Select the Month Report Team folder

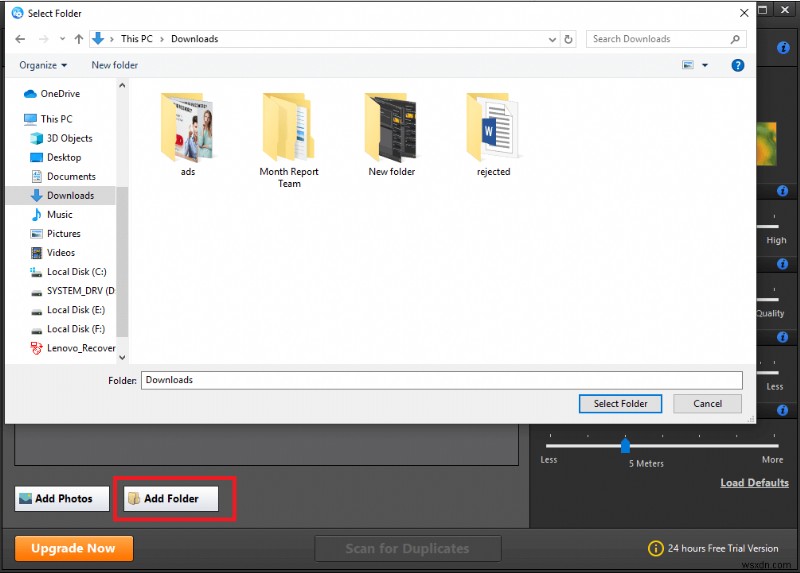pos(289,140)
